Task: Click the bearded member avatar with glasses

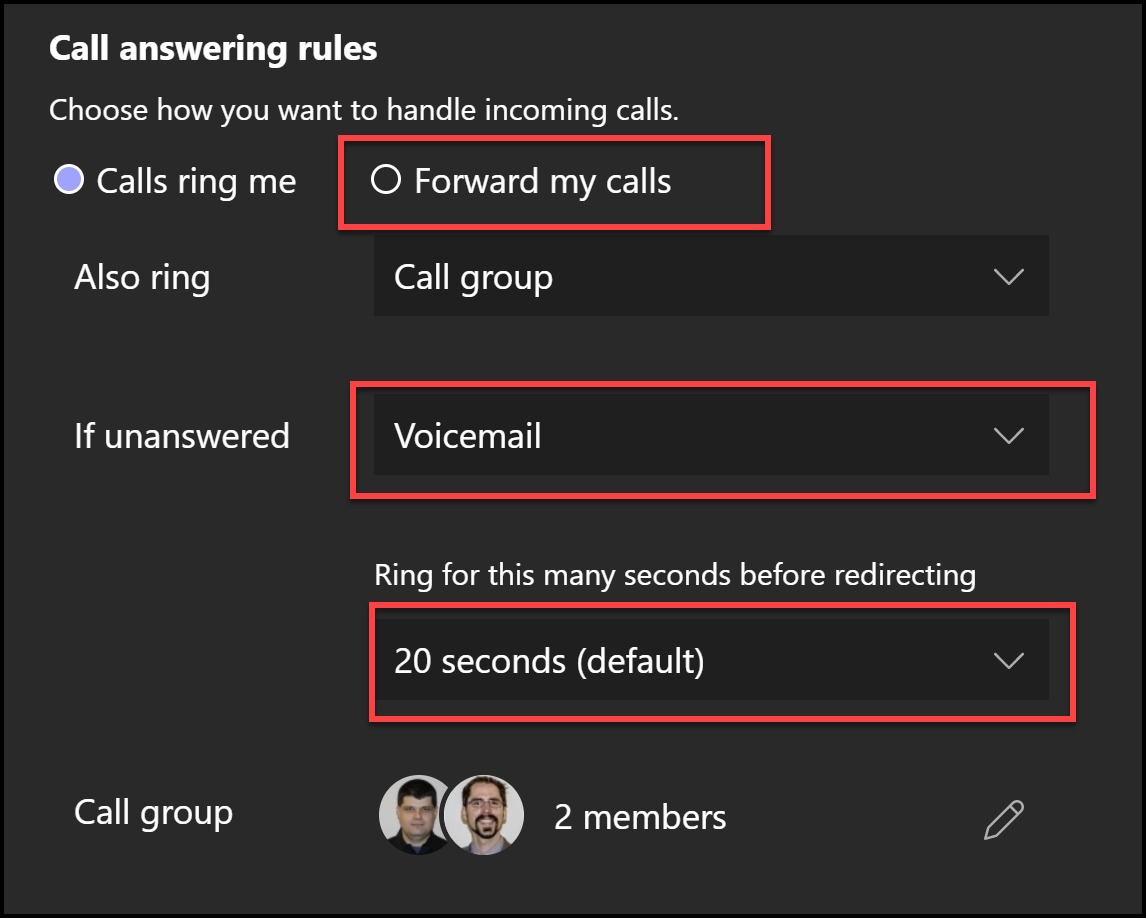Action: [484, 815]
